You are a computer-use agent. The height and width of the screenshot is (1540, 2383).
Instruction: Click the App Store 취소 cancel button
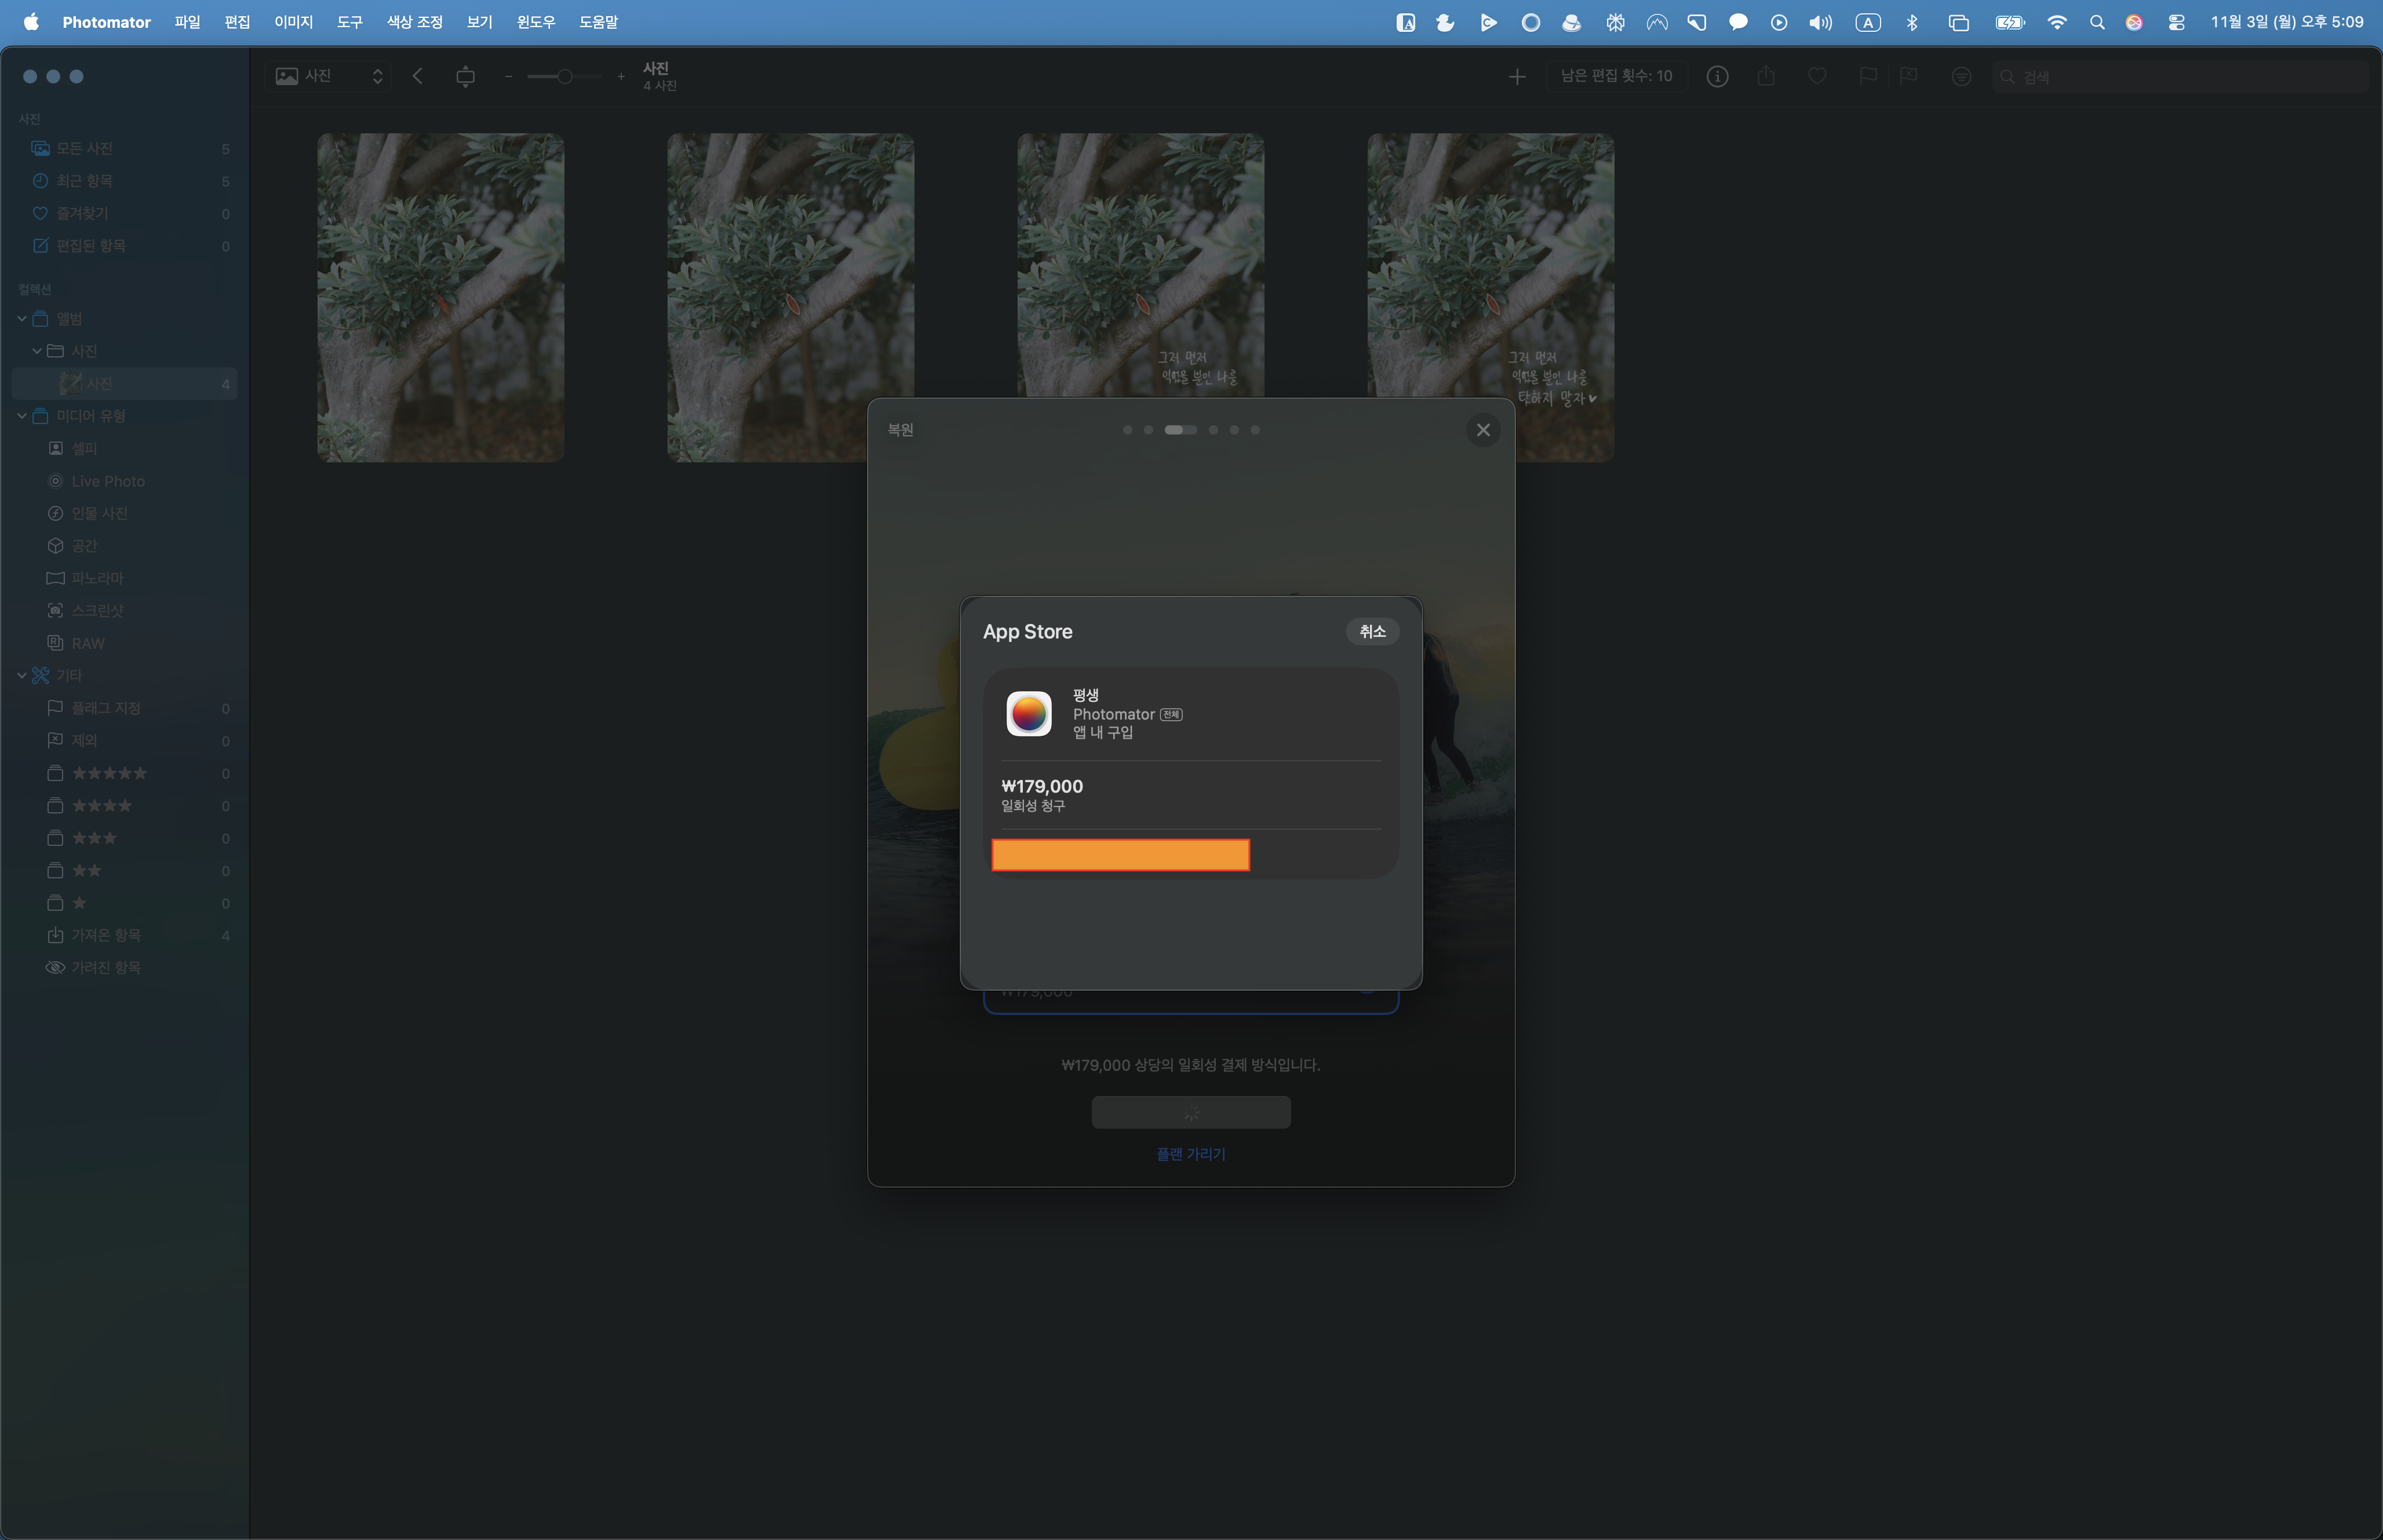(x=1371, y=631)
